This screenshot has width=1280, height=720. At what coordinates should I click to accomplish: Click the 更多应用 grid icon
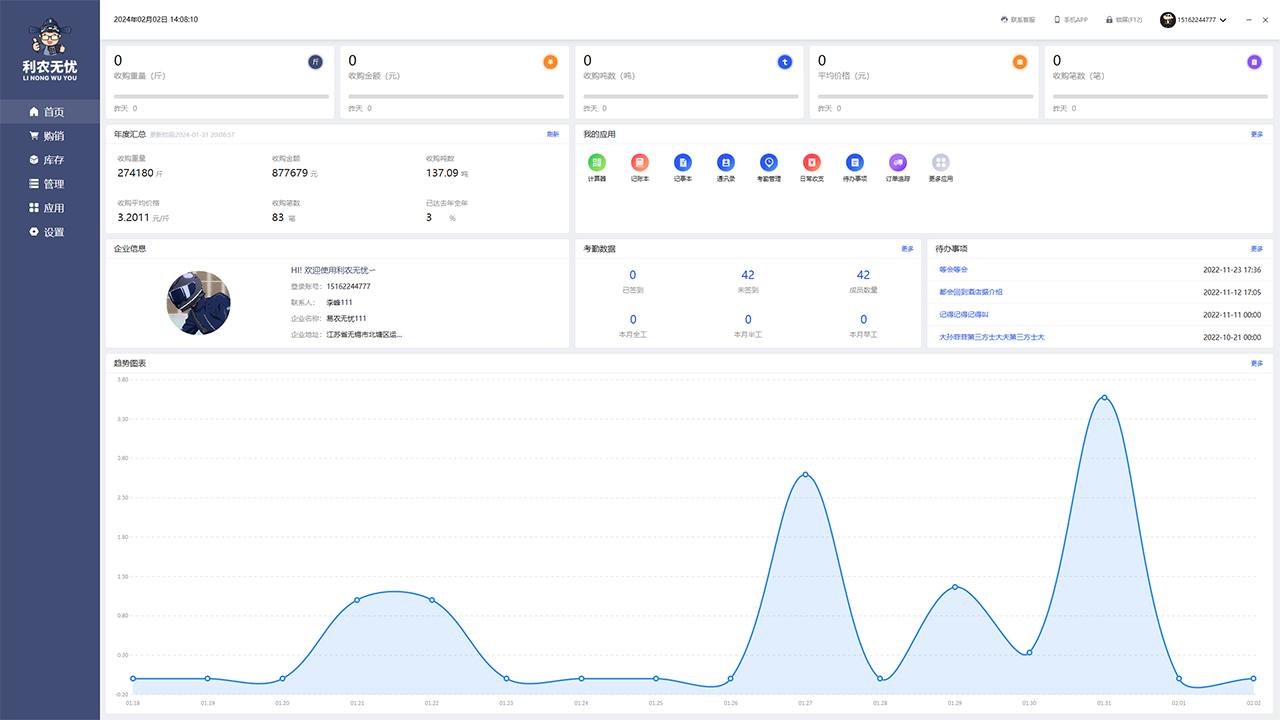pyautogui.click(x=941, y=162)
